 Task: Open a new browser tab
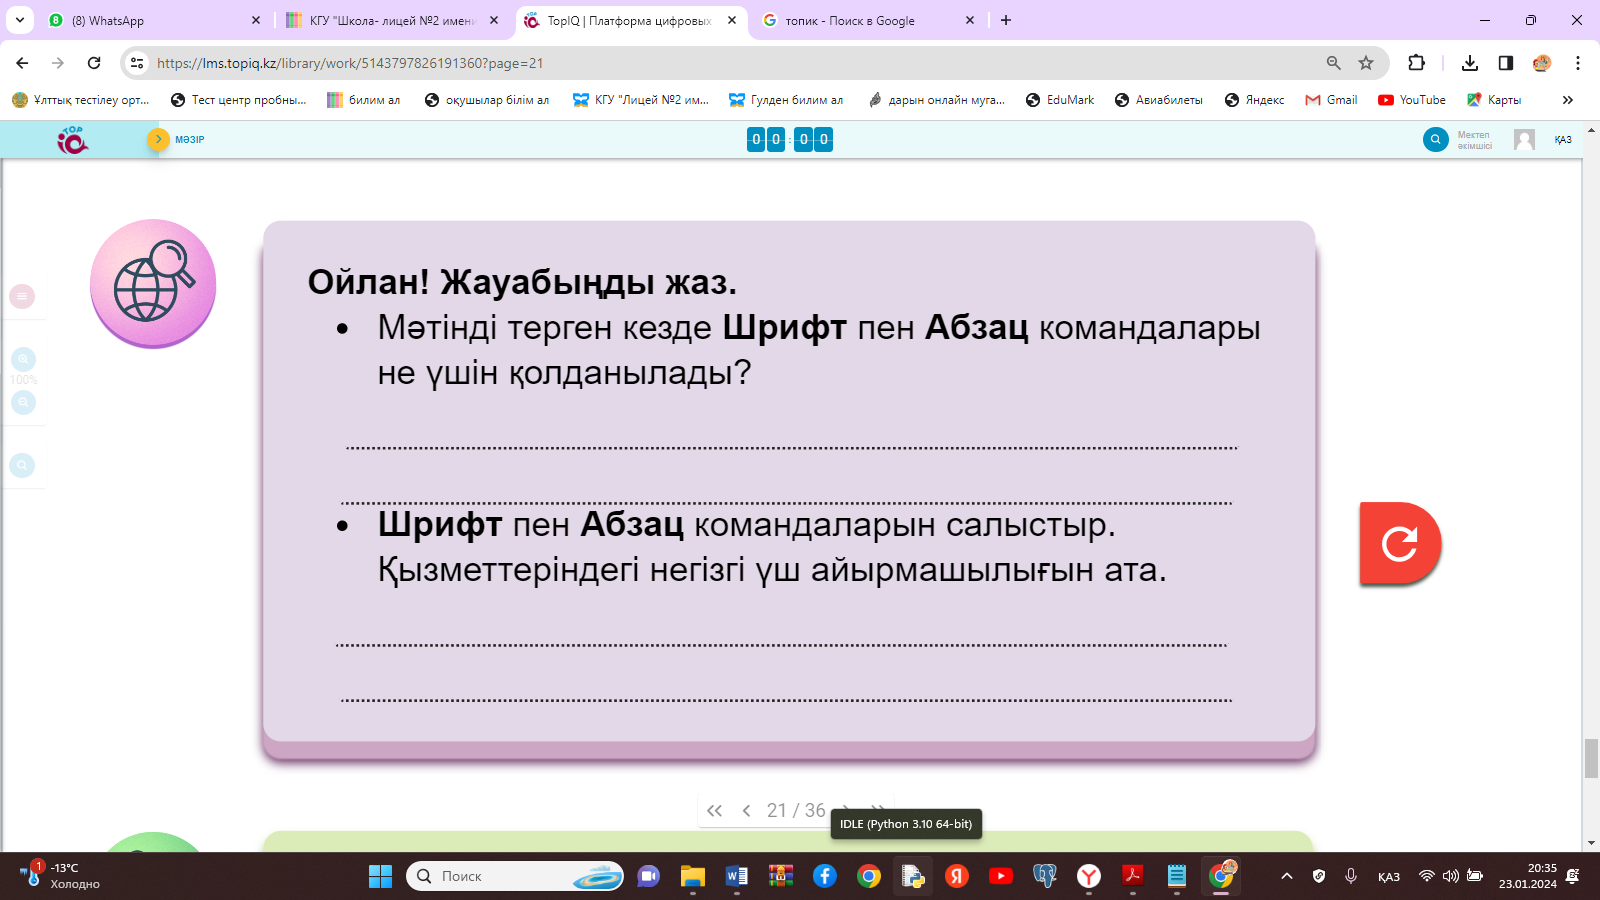(x=1006, y=20)
